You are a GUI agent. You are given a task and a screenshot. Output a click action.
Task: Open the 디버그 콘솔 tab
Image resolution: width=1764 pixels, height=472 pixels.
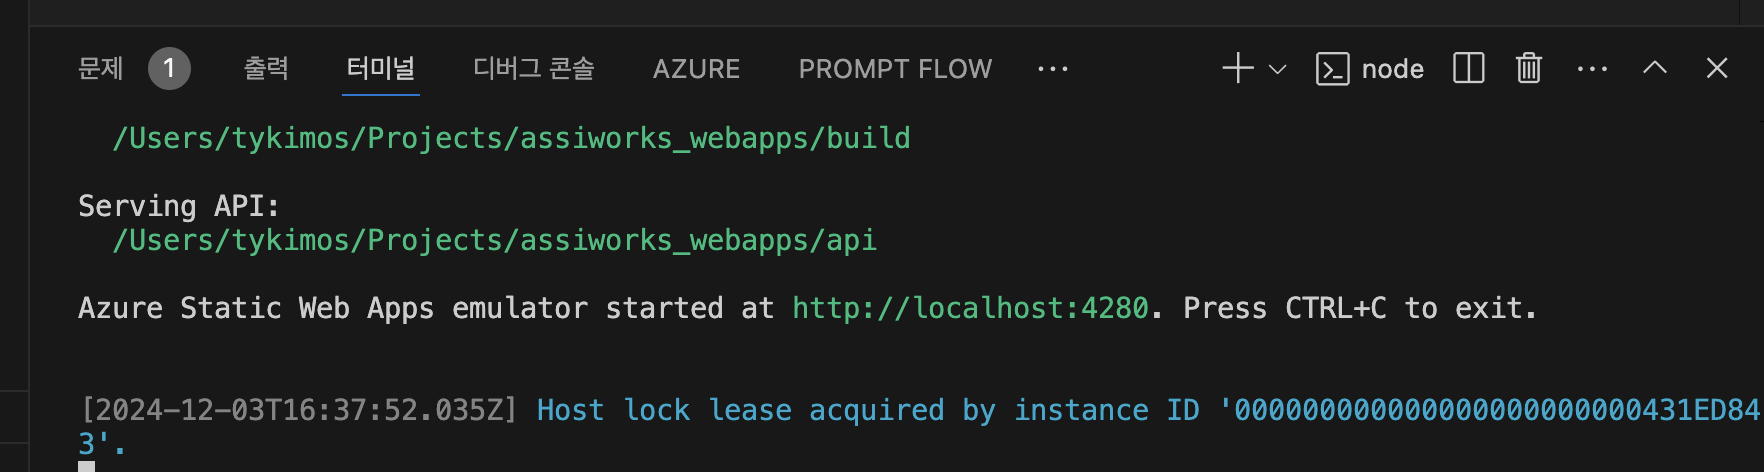pos(534,69)
